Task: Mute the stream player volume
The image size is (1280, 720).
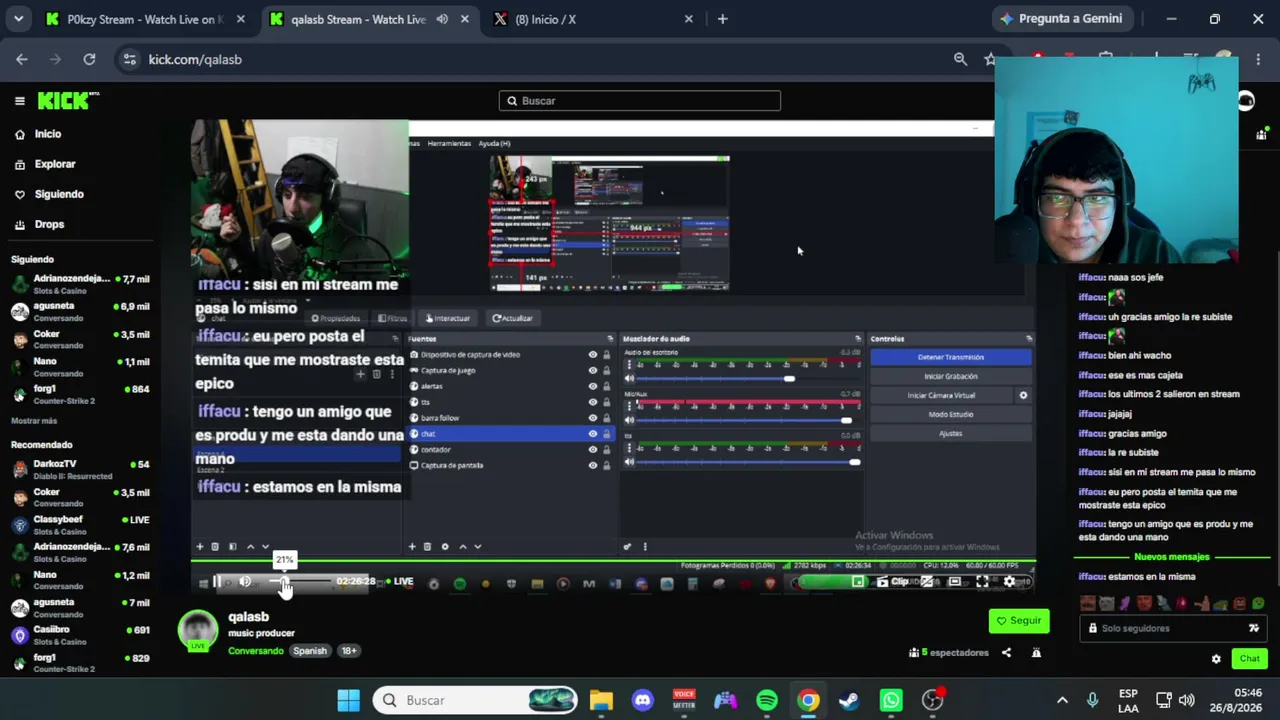Action: pyautogui.click(x=245, y=582)
